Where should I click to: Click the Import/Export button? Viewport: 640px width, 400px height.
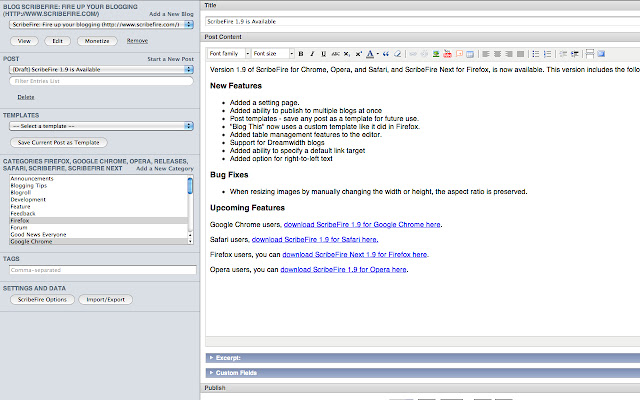[106, 300]
